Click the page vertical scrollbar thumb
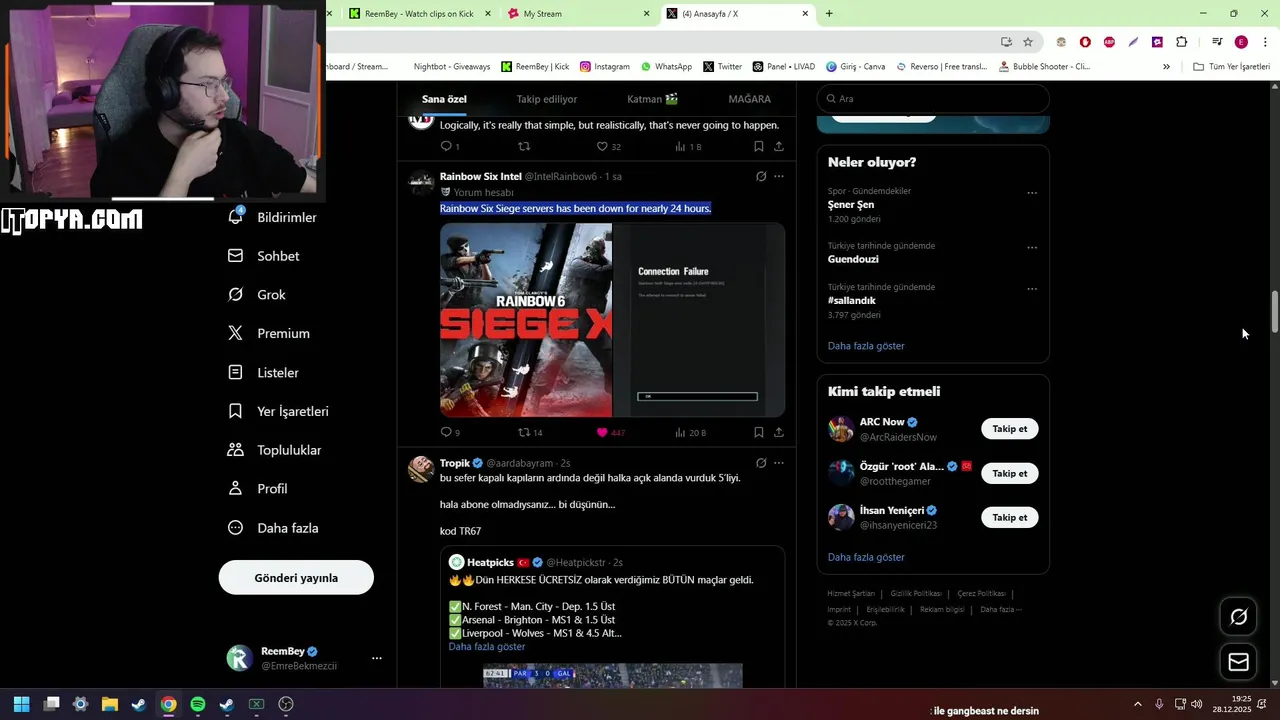Image resolution: width=1280 pixels, height=720 pixels. click(1275, 313)
